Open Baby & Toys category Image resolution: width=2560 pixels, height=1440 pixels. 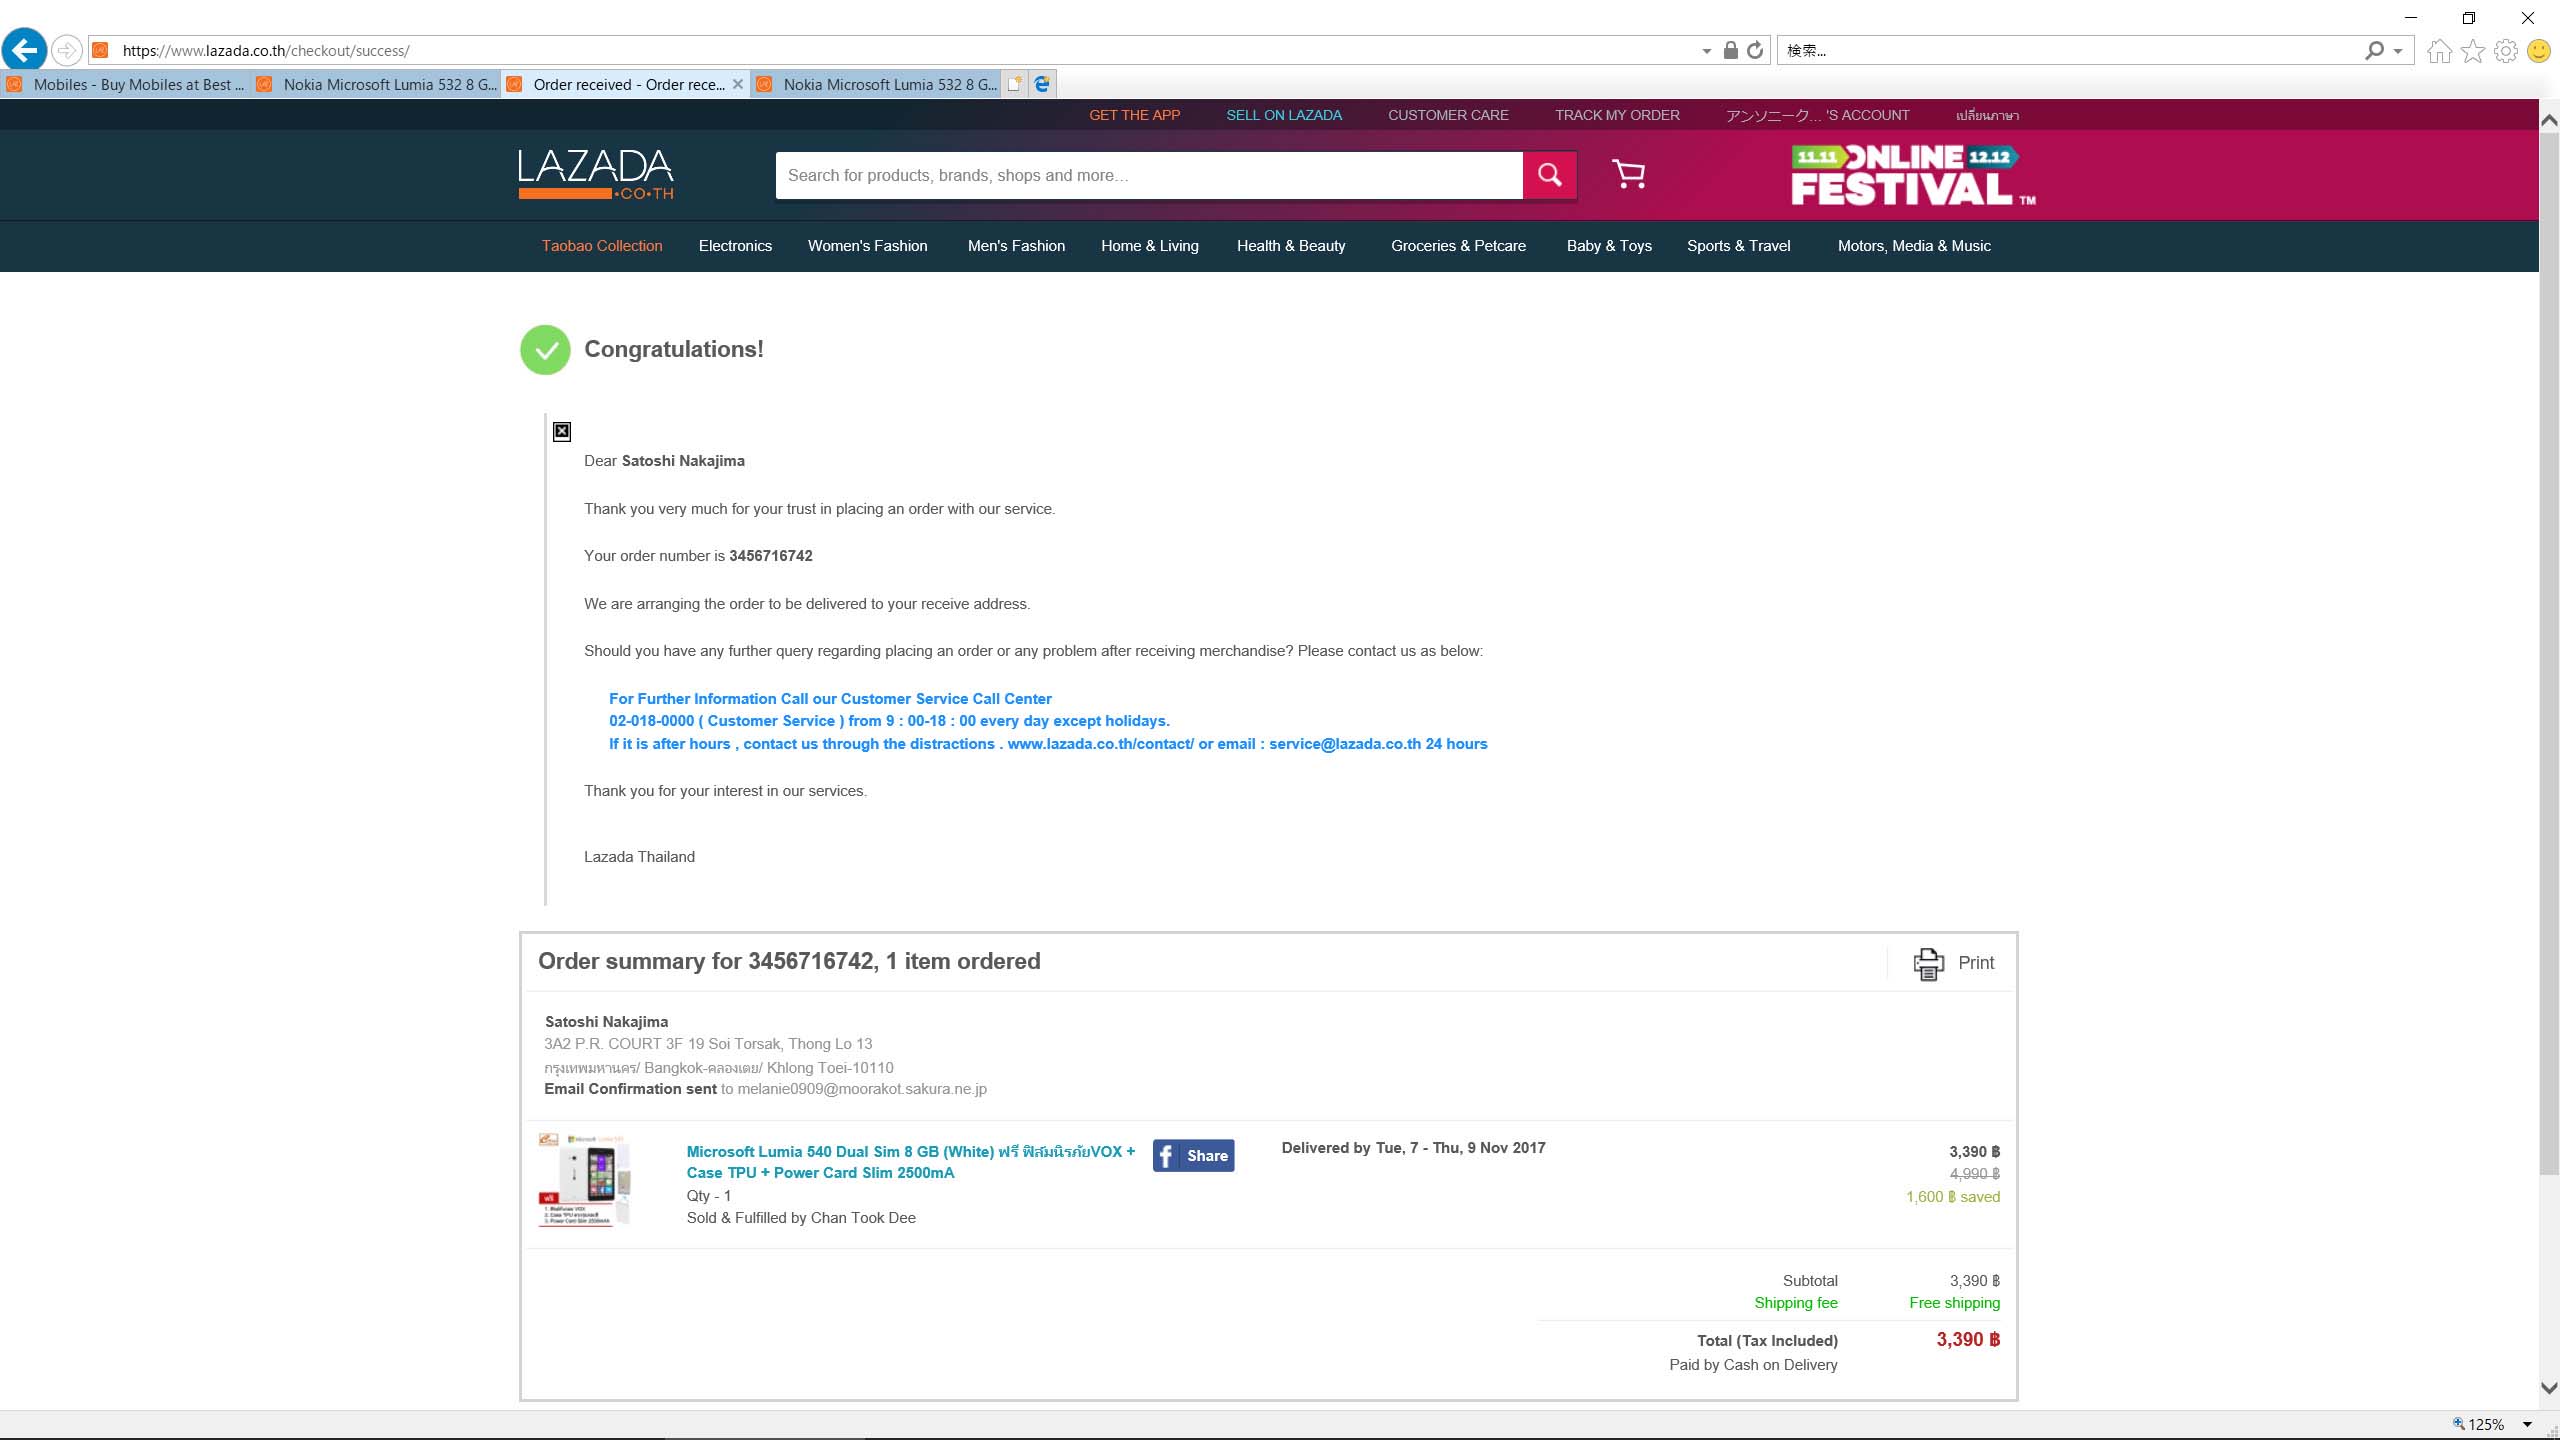[x=1609, y=246]
